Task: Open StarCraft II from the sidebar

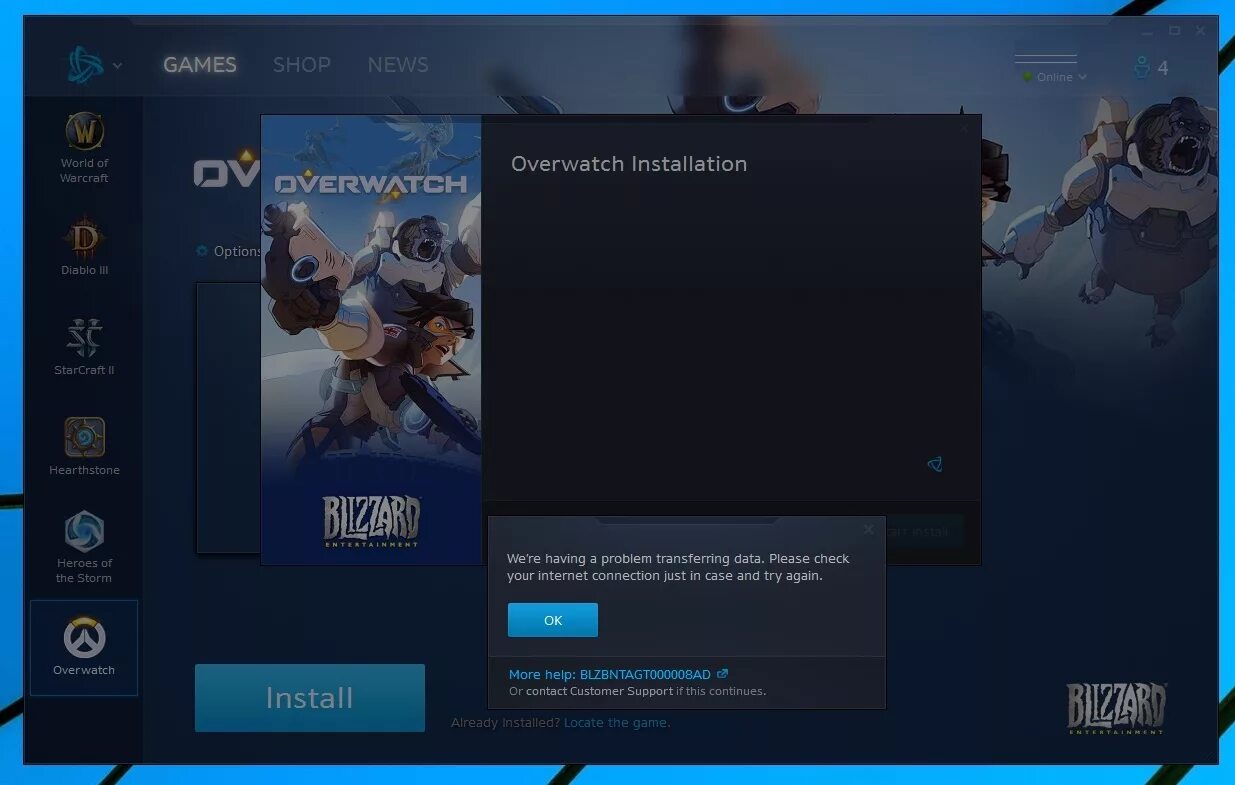Action: click(x=84, y=340)
